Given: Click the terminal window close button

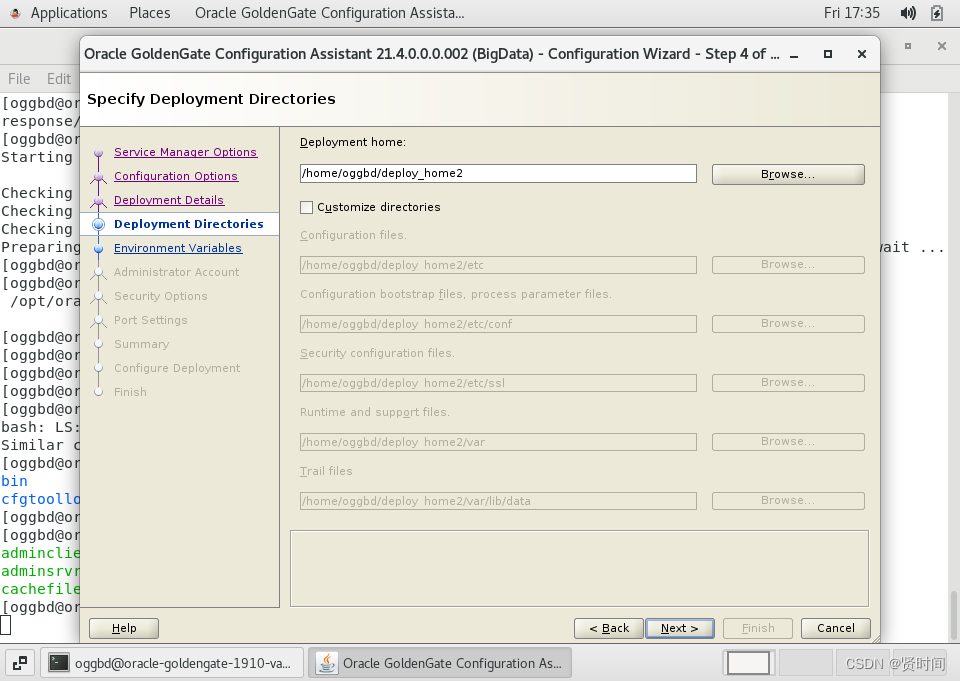Looking at the screenshot, I should point(942,46).
